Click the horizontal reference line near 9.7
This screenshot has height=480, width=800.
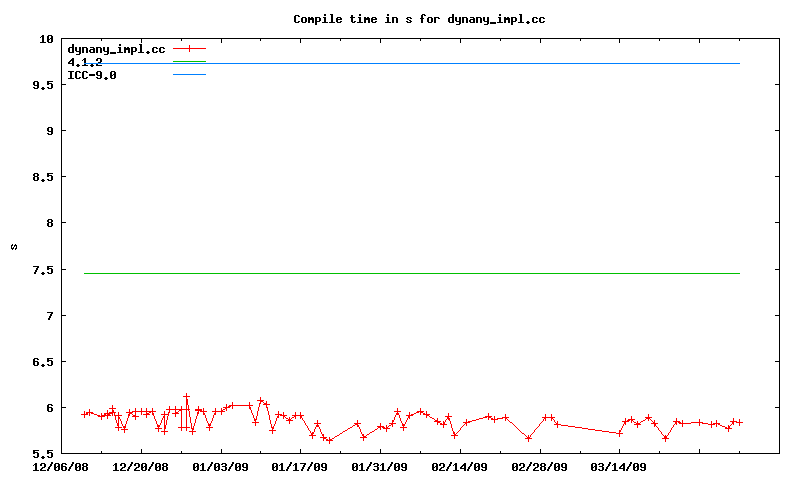pos(450,64)
